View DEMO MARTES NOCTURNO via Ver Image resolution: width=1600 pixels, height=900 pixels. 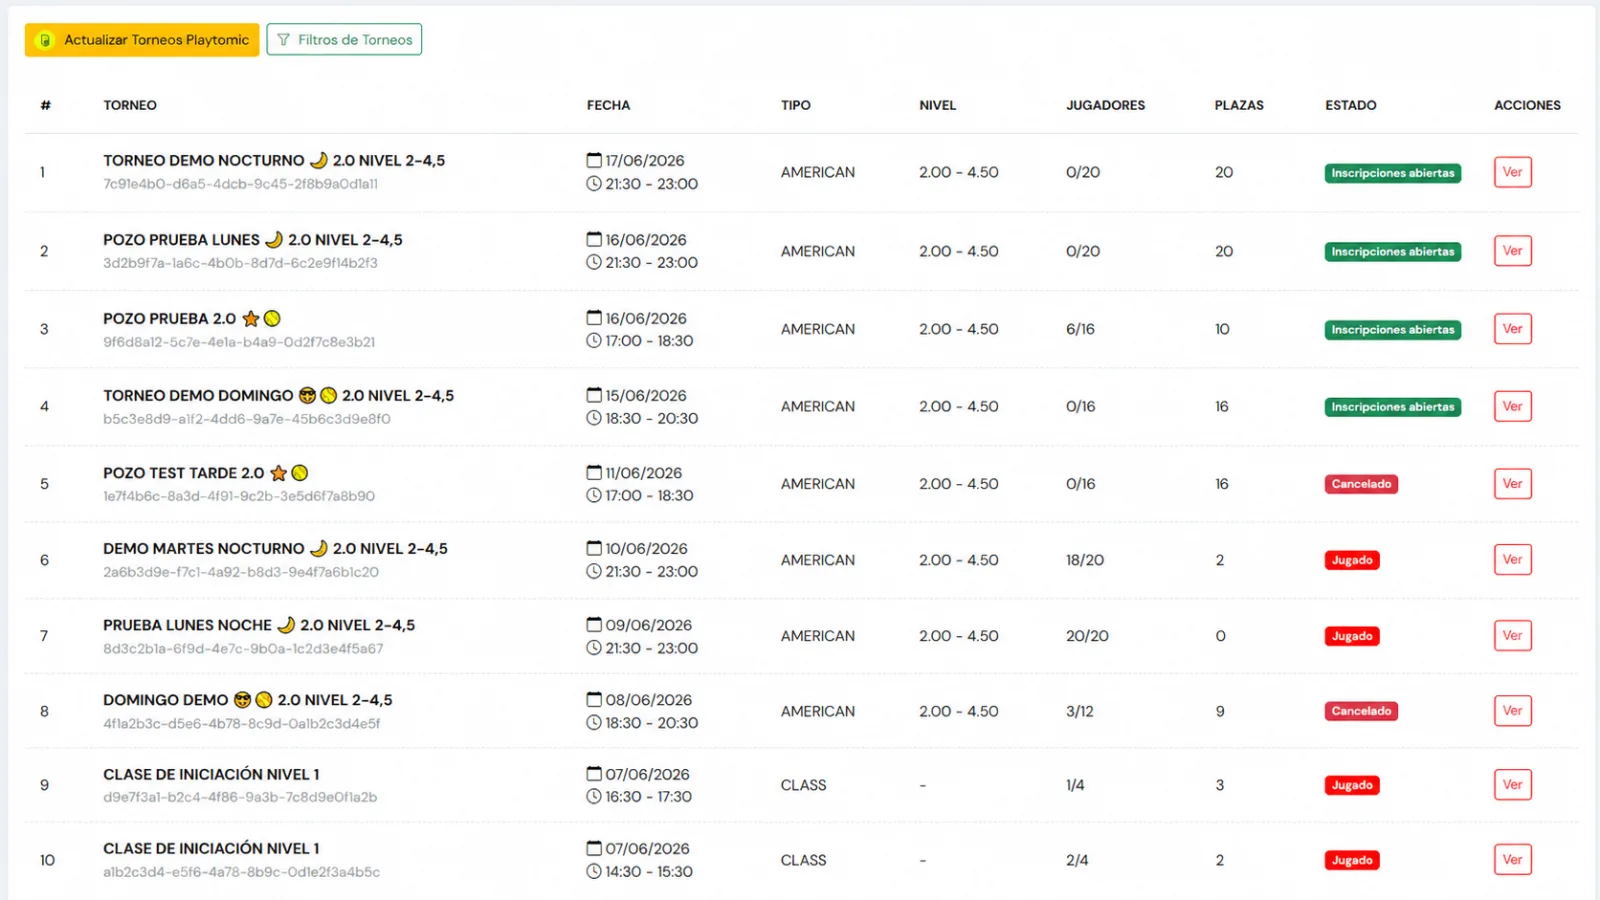pyautogui.click(x=1512, y=560)
